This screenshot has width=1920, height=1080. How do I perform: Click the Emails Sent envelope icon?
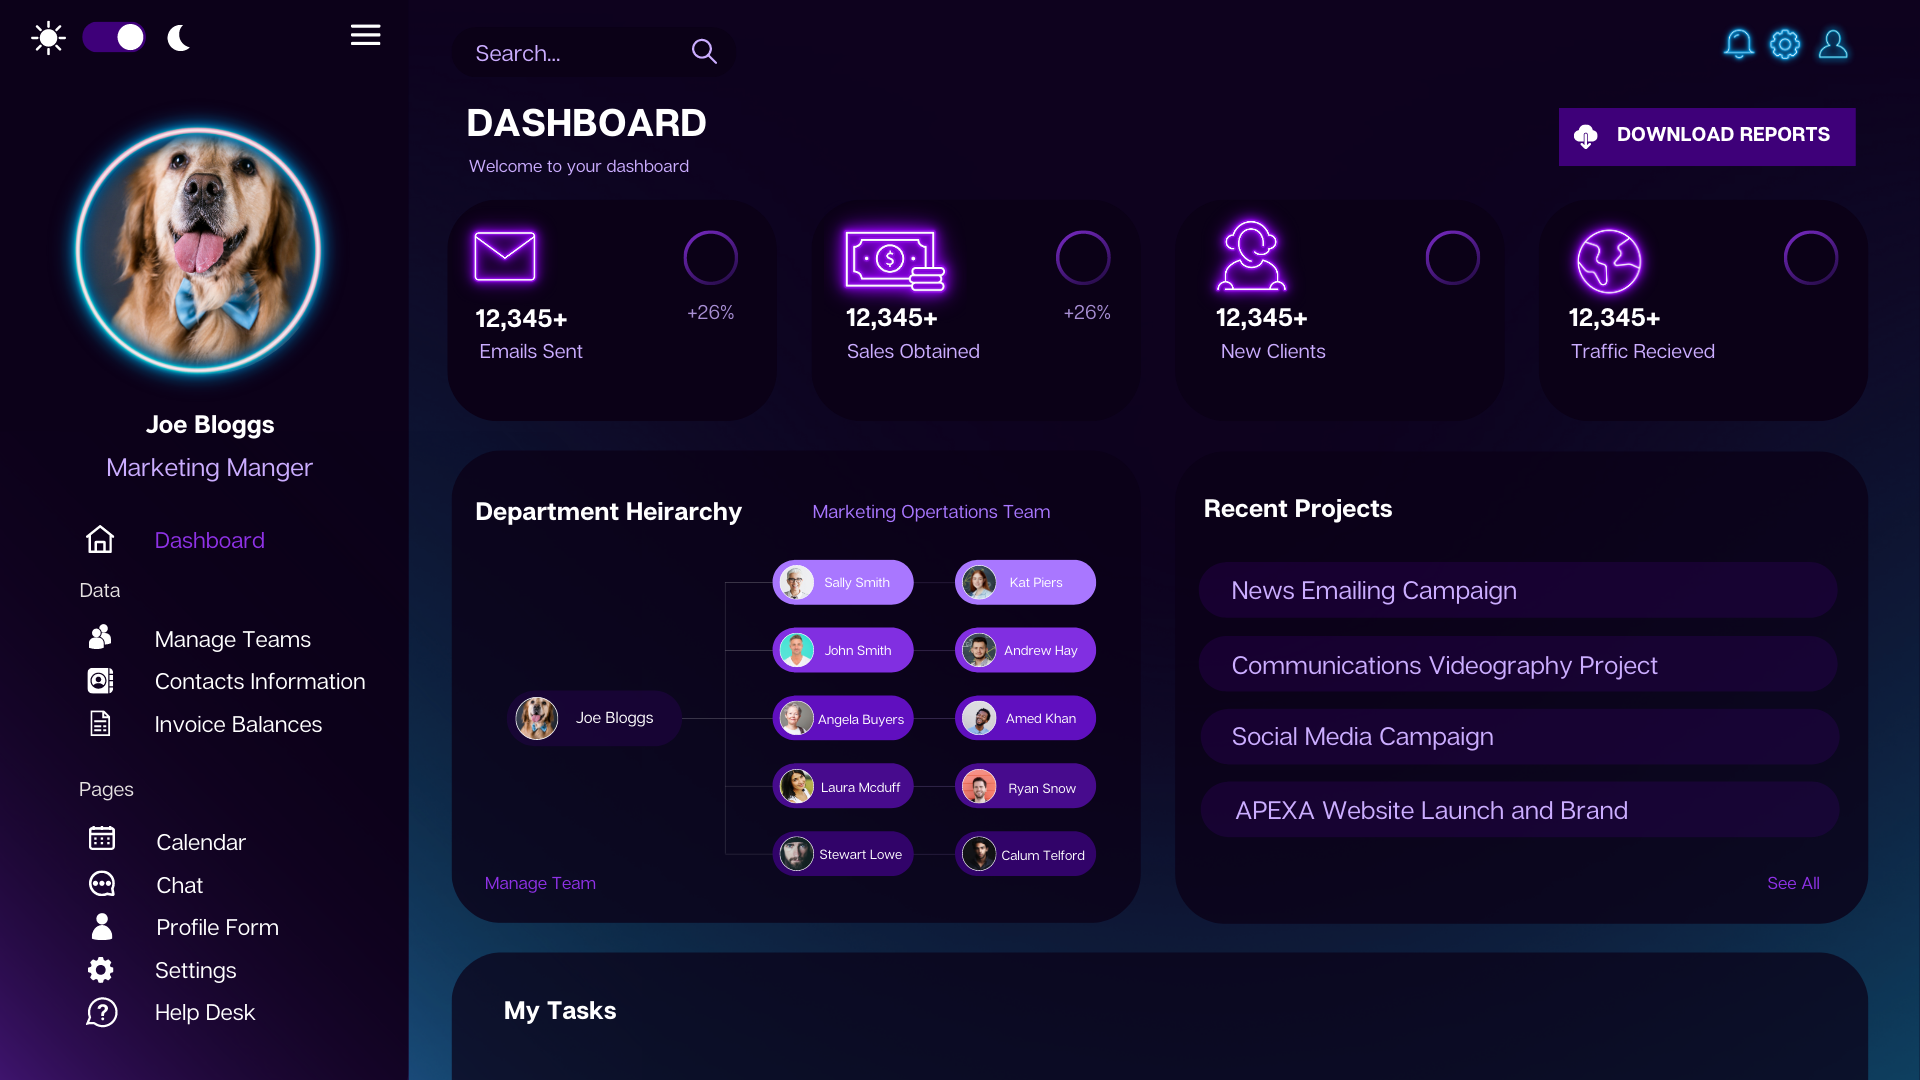(x=505, y=257)
